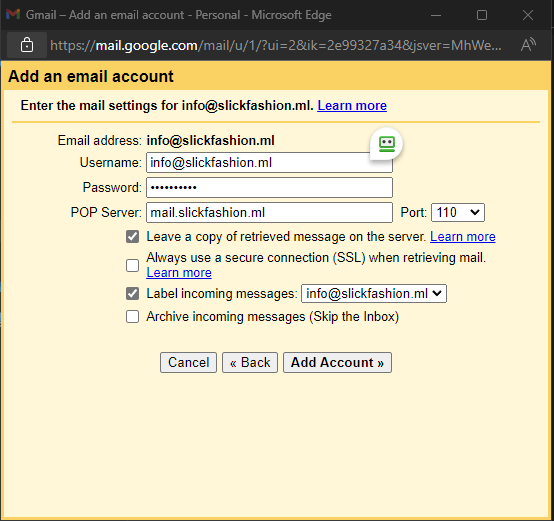Minimize the Edge window
Image resolution: width=554 pixels, height=521 pixels.
pyautogui.click(x=436, y=15)
